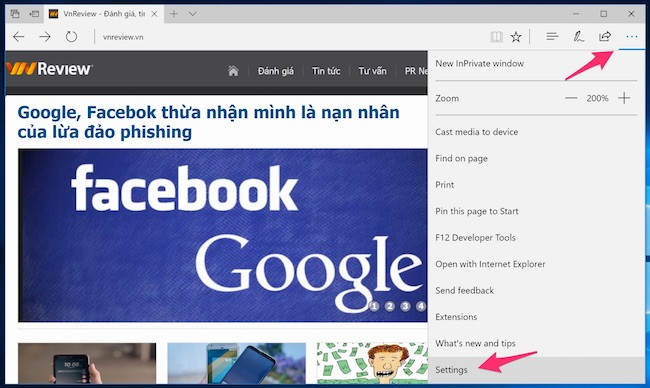The width and height of the screenshot is (650, 388).
Task: Select New InPrivate window
Action: pyautogui.click(x=480, y=63)
